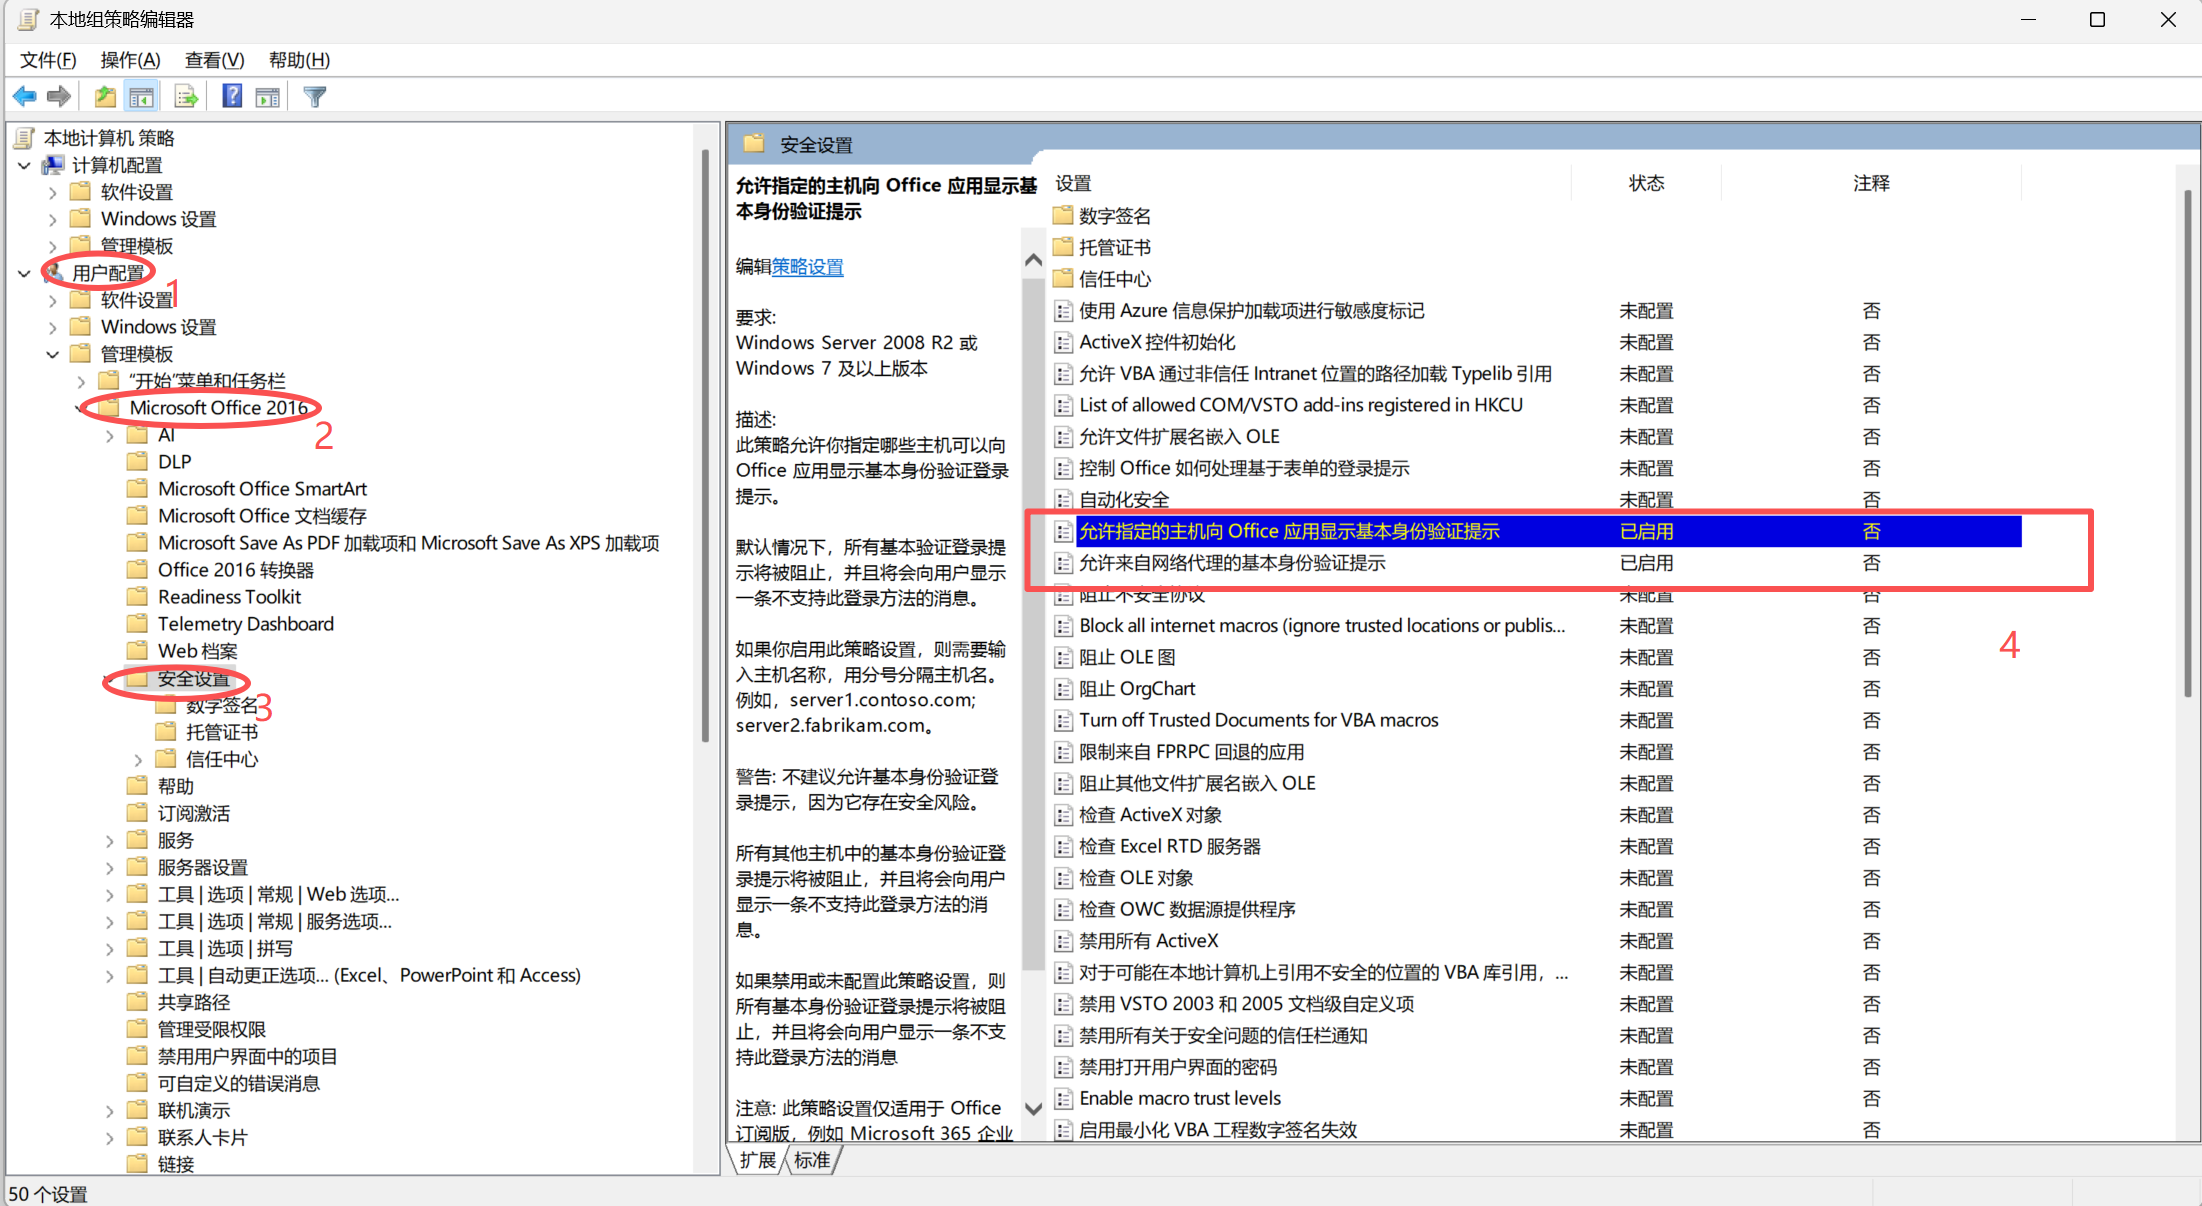Viewport: 2202px width, 1206px height.
Task: Open the 操作(A) menu
Action: (130, 60)
